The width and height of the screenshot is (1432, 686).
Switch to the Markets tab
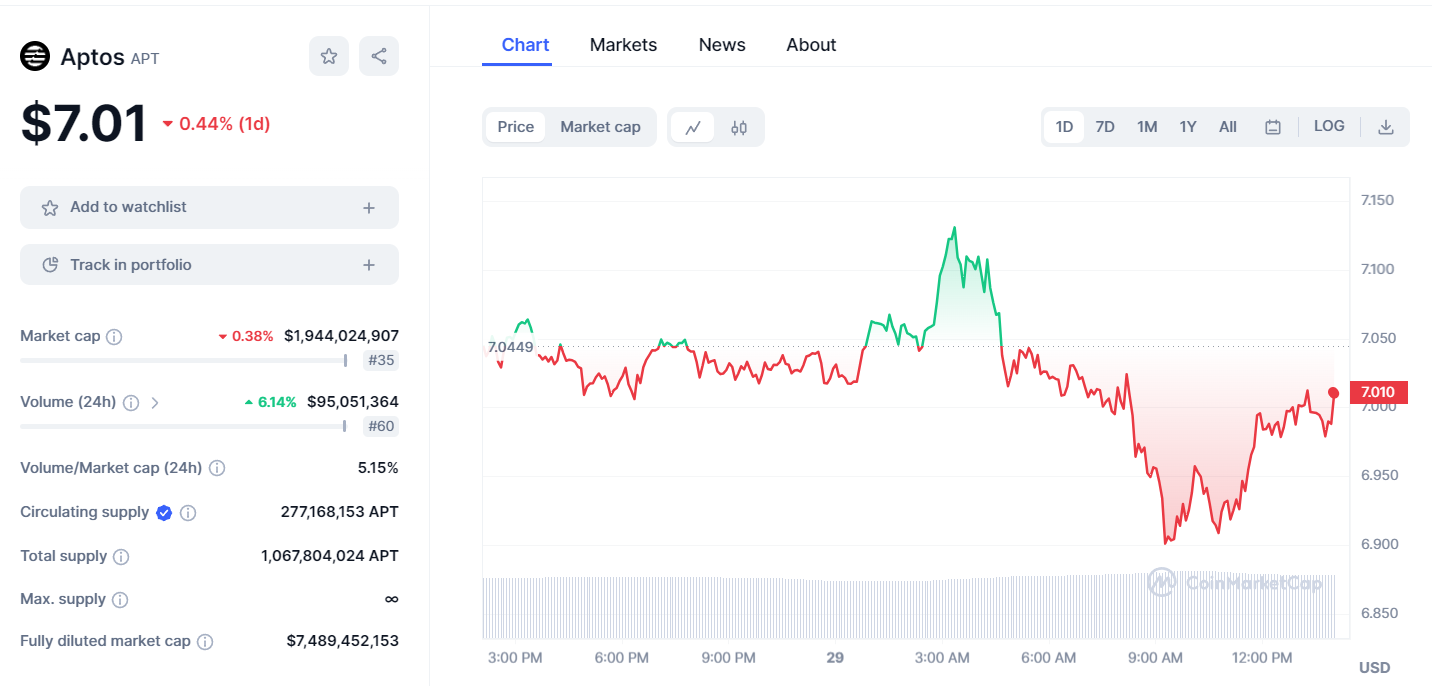click(x=623, y=45)
